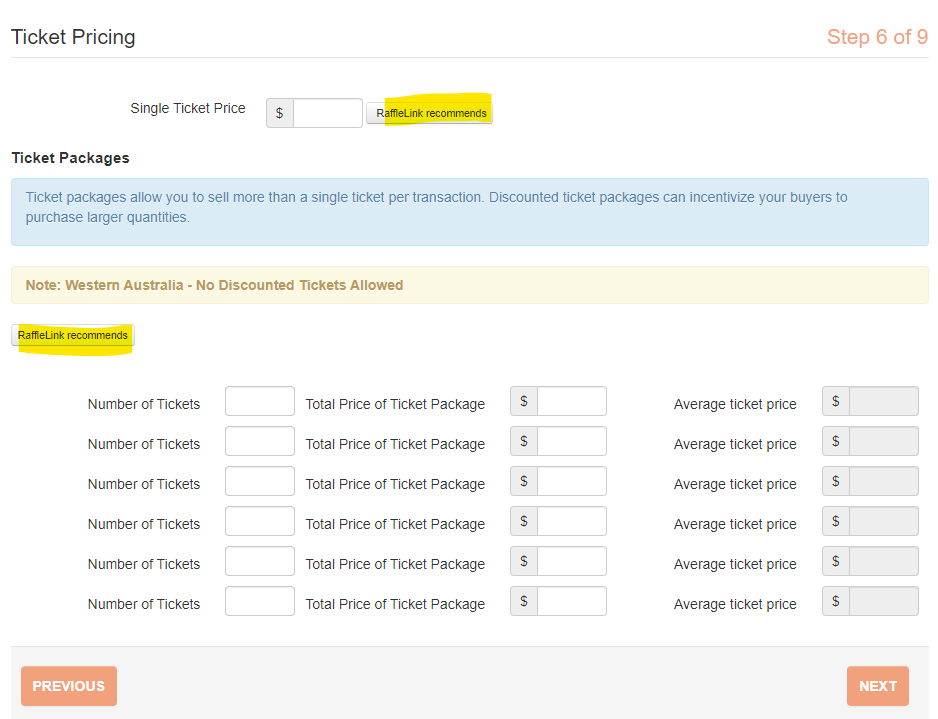Screen dimensions: 938x719
Task: Click the first row Average ticket price field
Action: 883,402
